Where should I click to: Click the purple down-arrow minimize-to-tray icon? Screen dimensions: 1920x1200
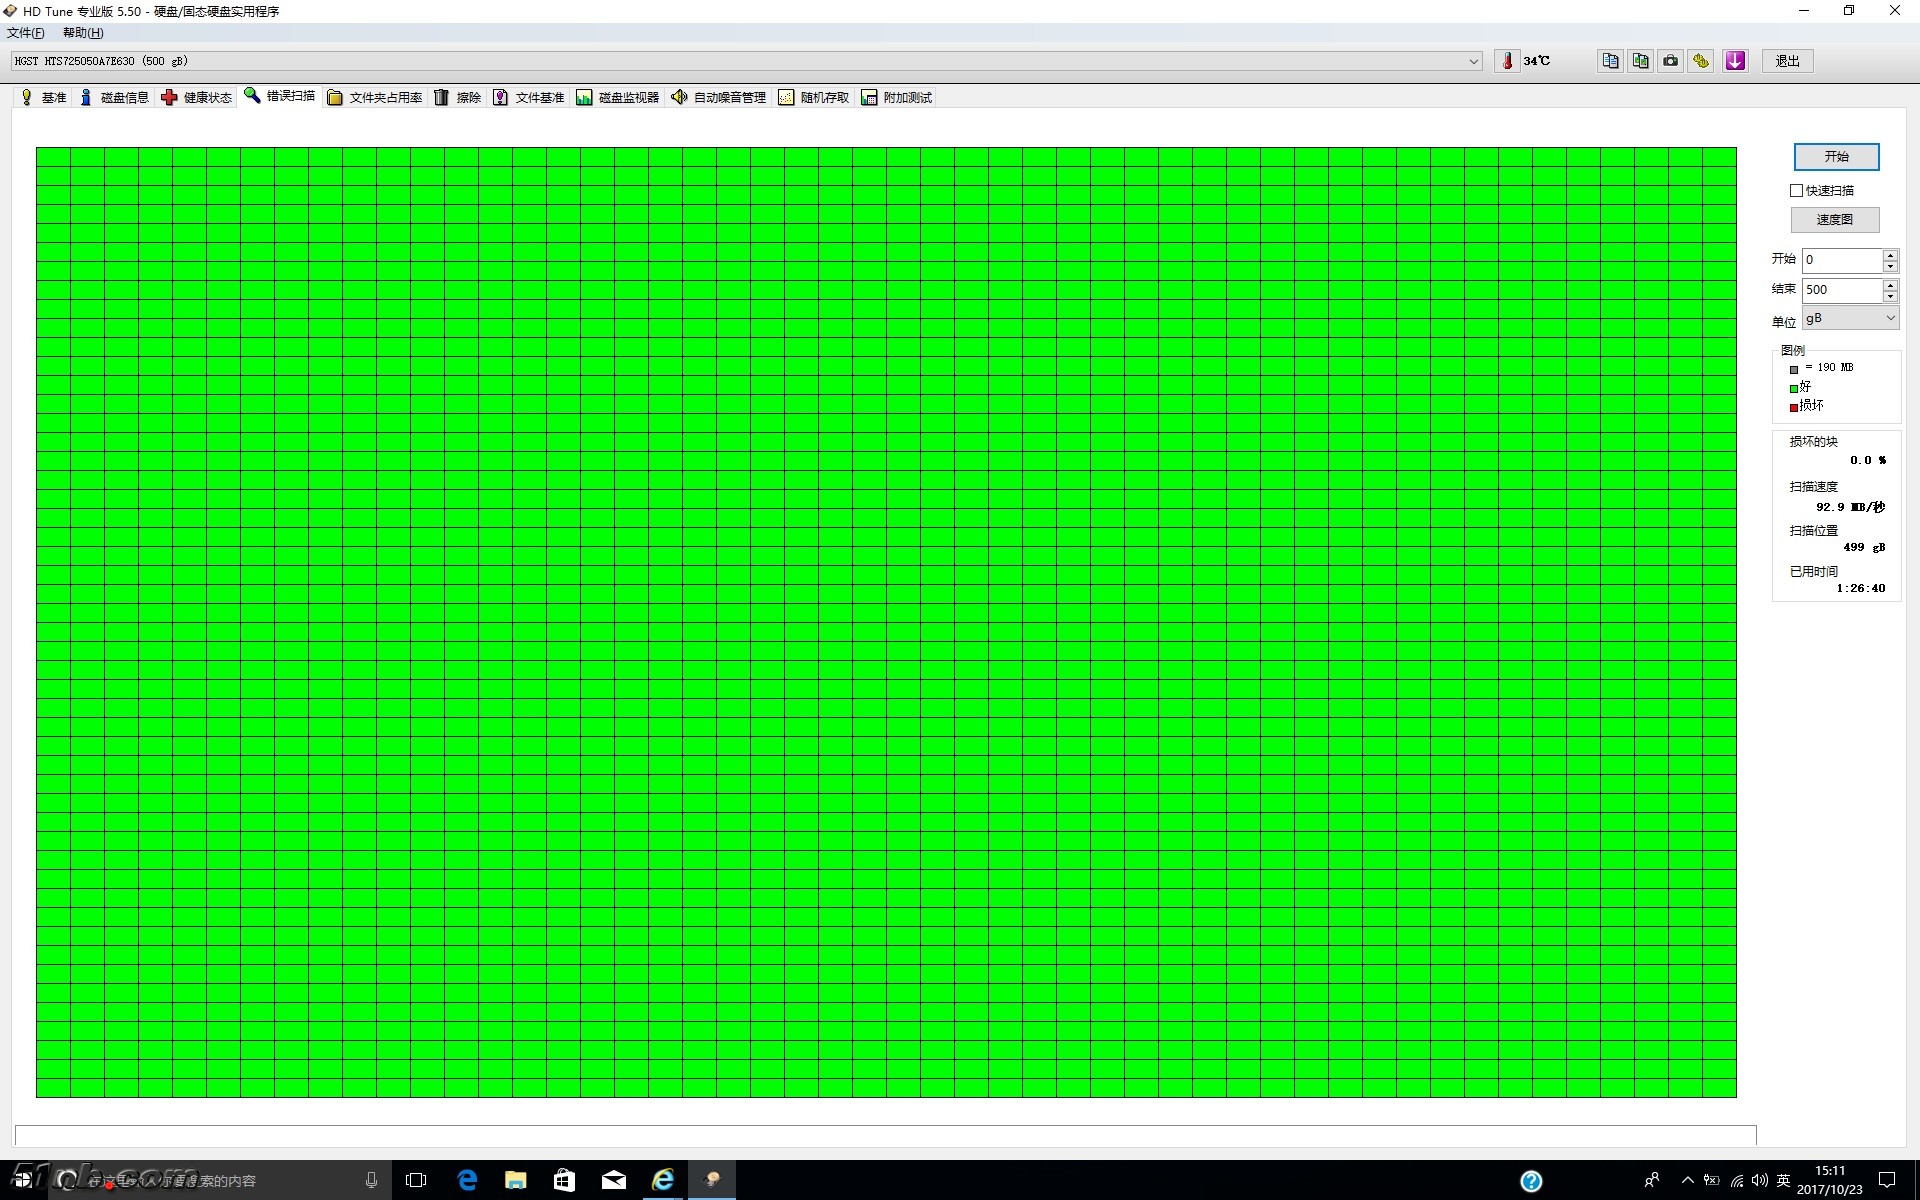pyautogui.click(x=1735, y=61)
